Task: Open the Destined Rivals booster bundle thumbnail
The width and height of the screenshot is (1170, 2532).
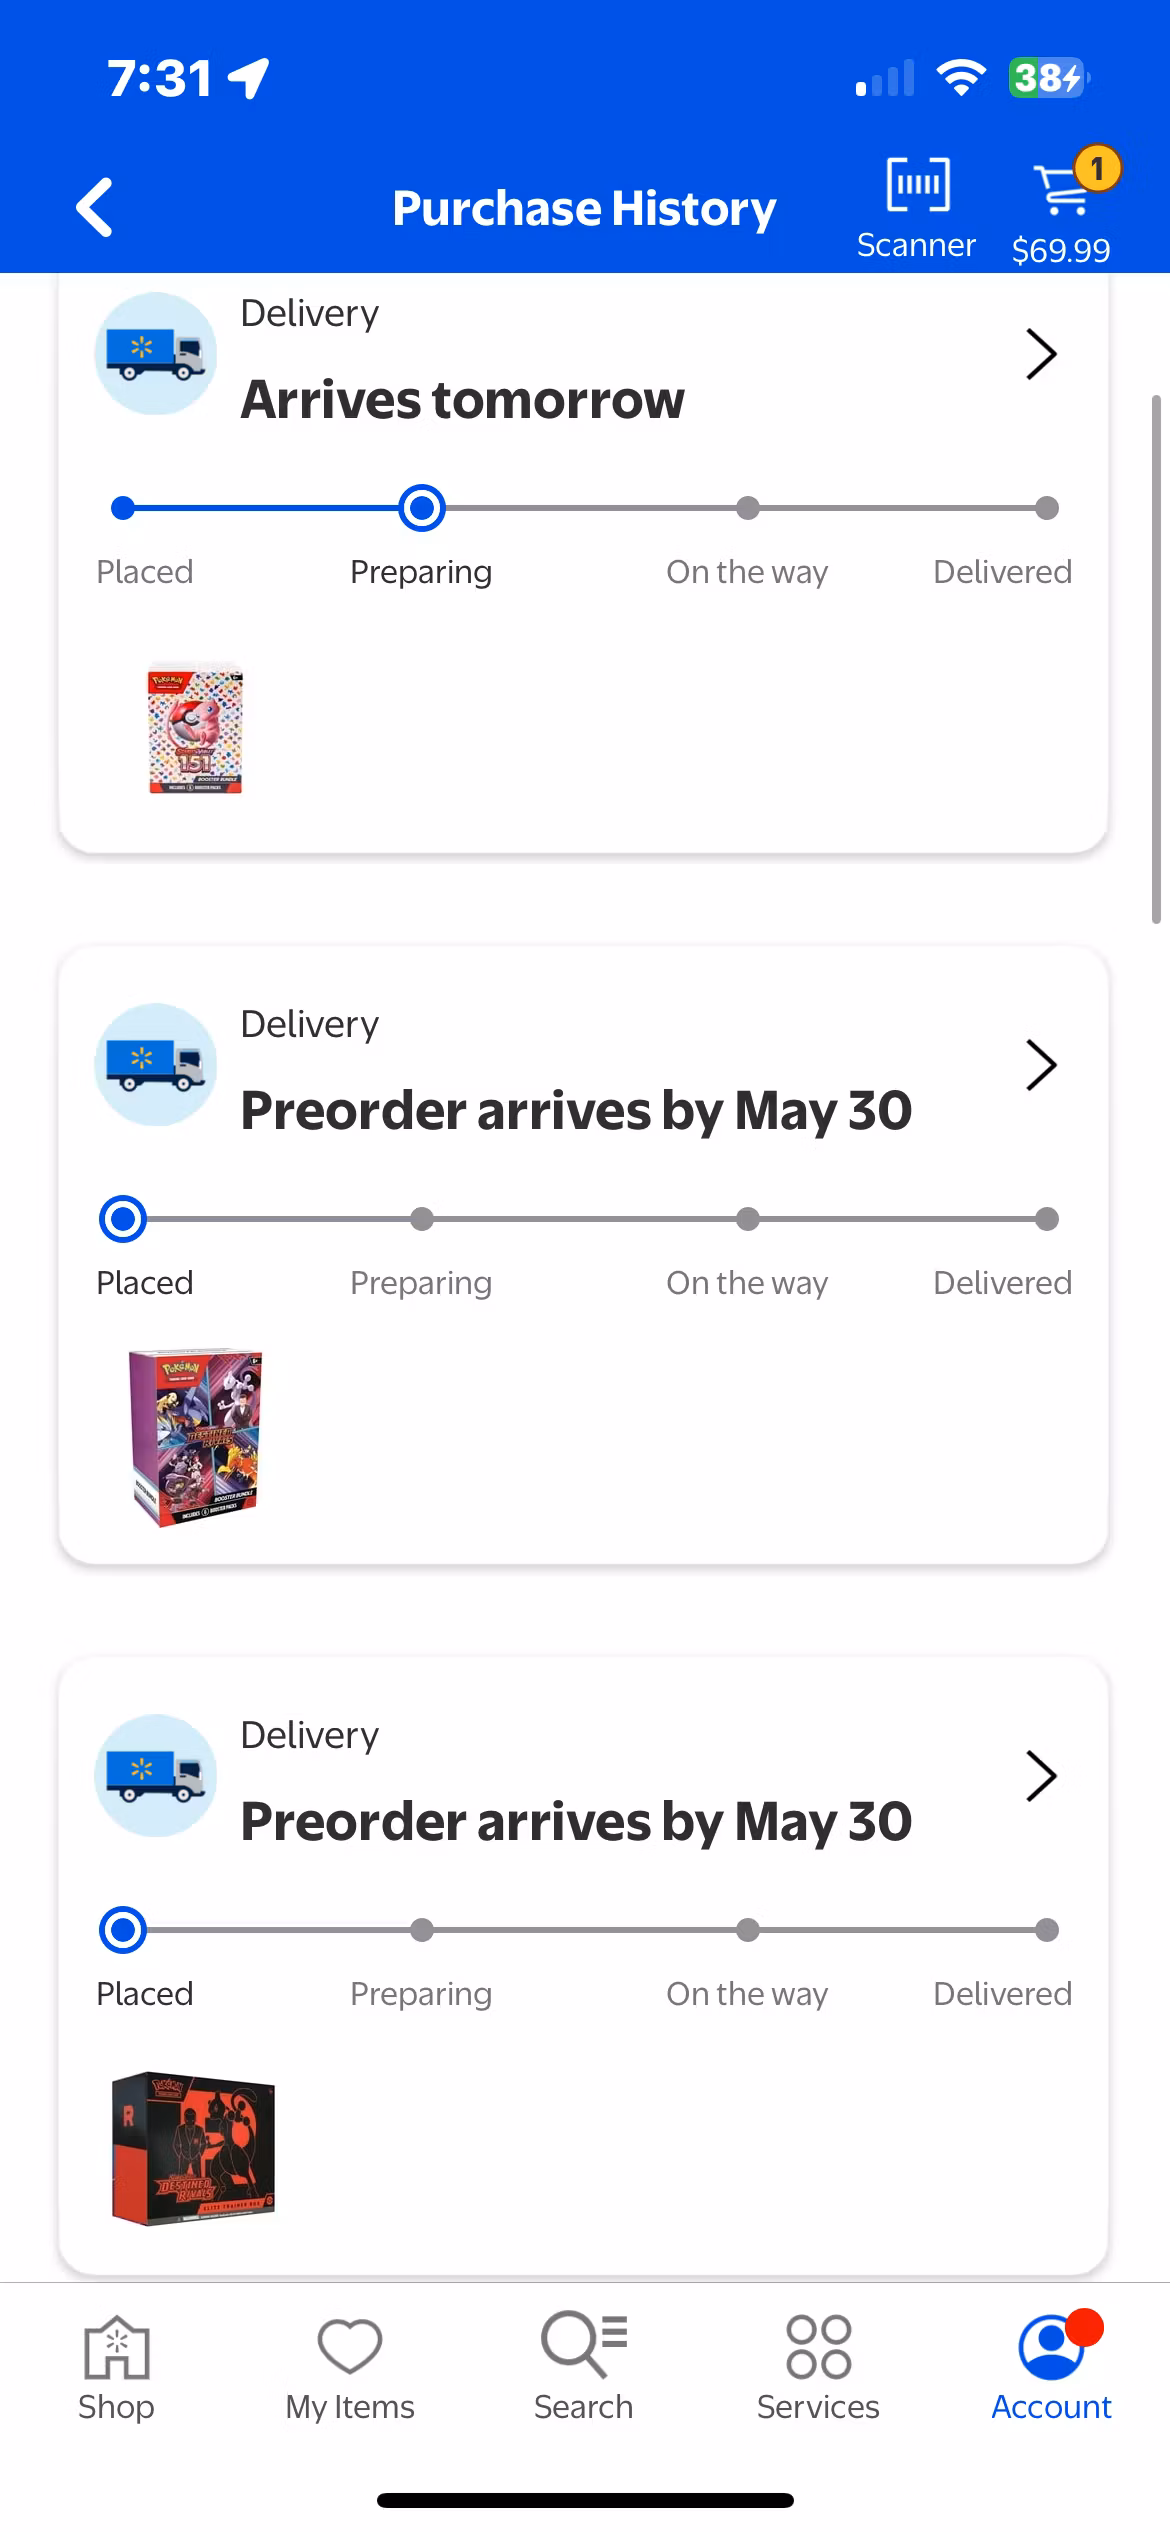Action: (x=195, y=1437)
